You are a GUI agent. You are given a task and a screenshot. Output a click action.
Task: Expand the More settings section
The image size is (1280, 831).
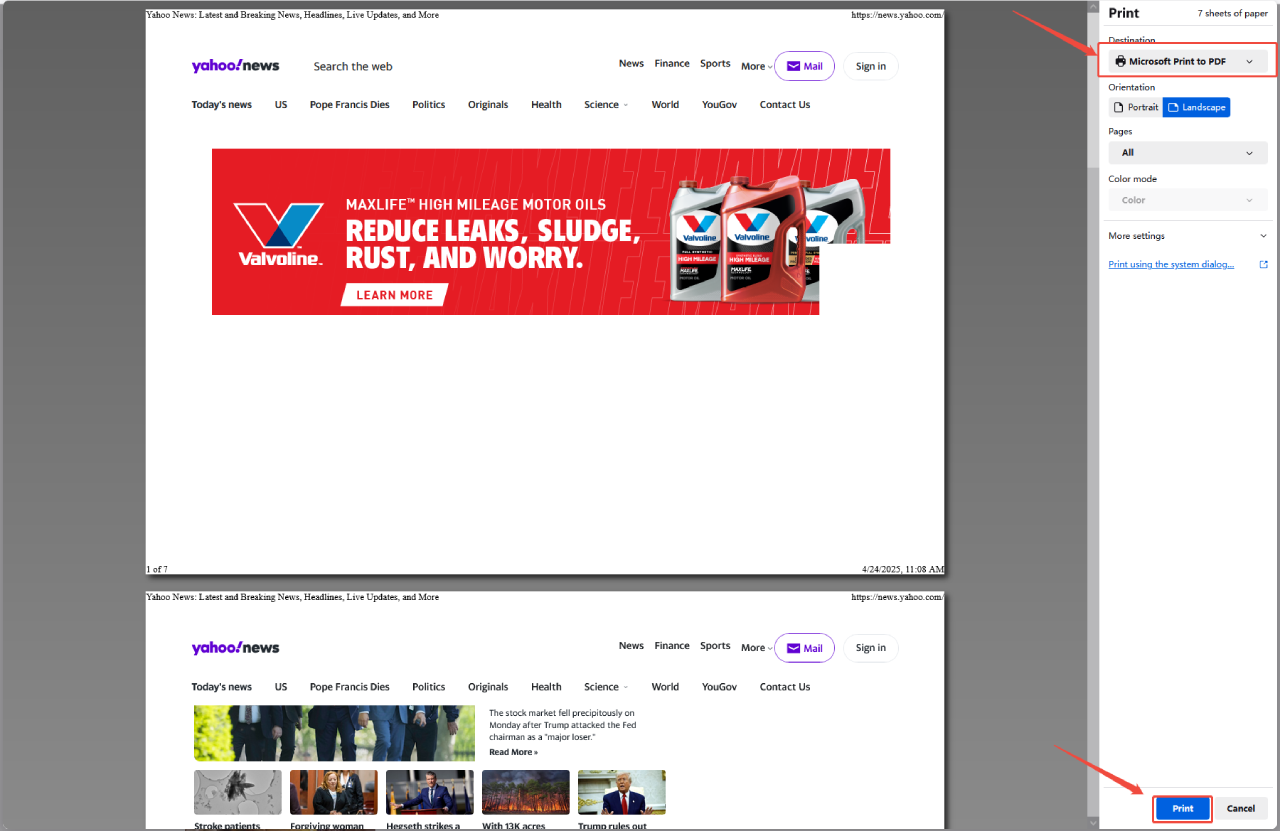coord(1187,236)
